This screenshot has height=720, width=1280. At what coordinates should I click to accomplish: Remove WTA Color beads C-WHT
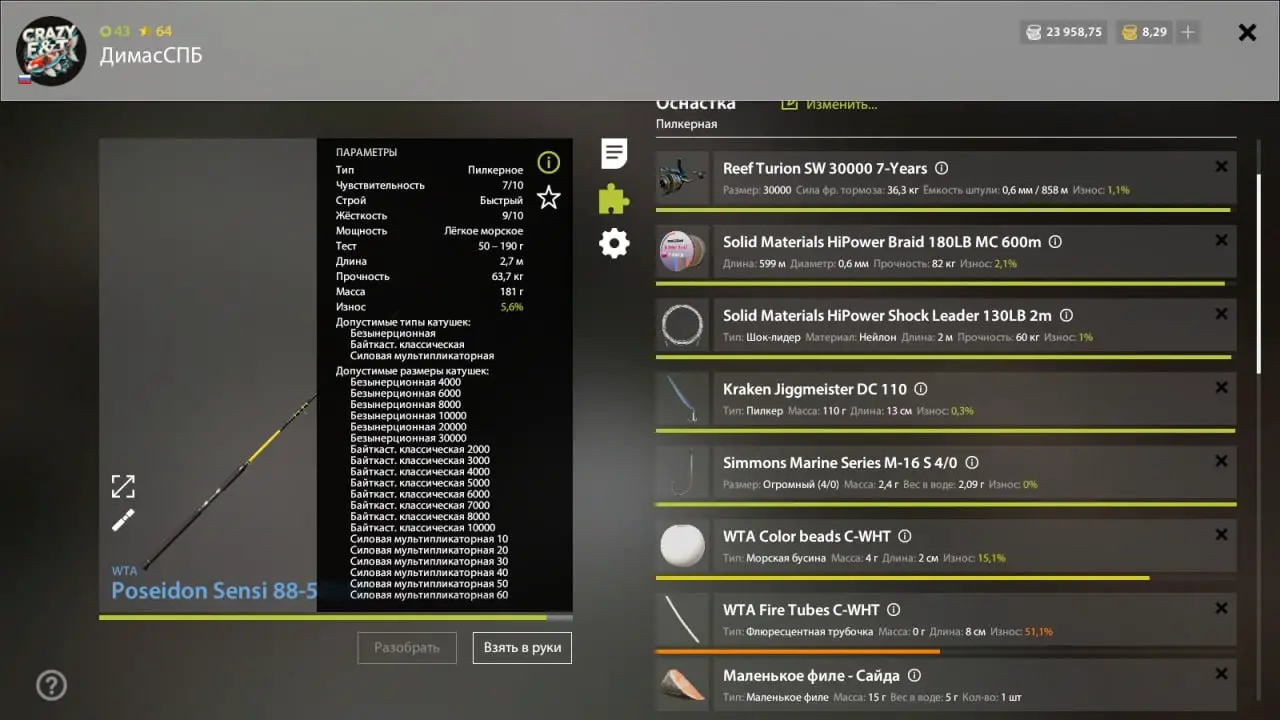tap(1221, 535)
